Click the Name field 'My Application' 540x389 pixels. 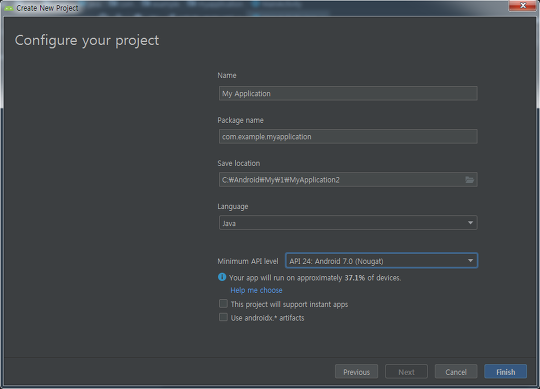click(x=348, y=93)
